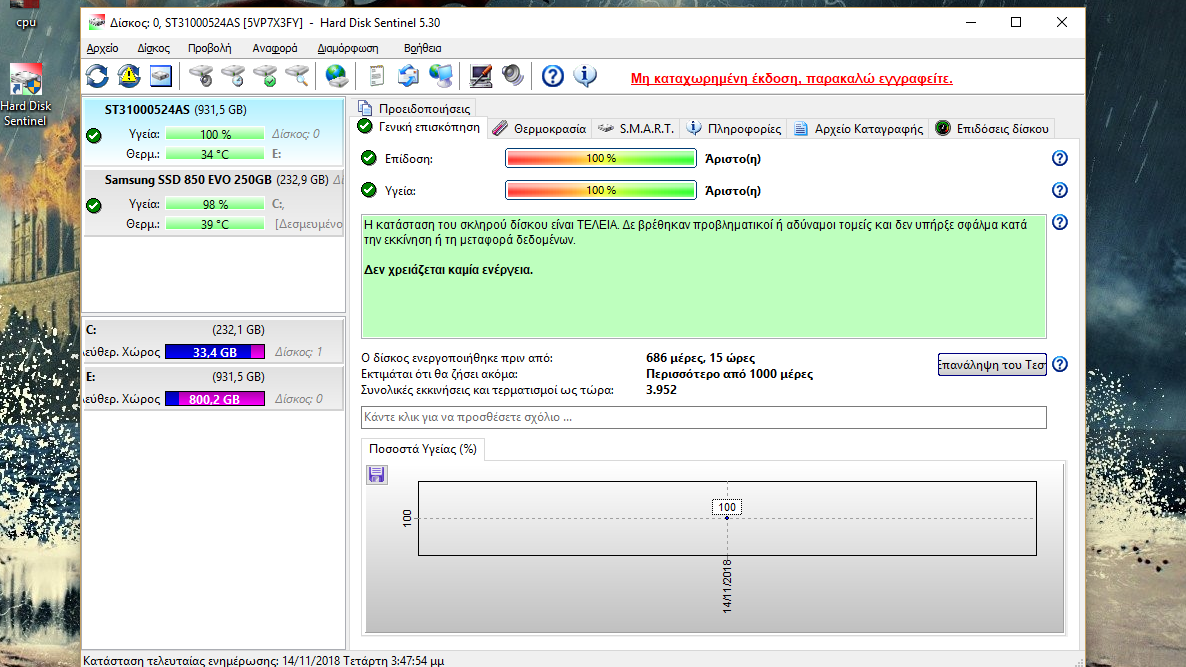The height and width of the screenshot is (667, 1186).
Task: Click the disk with magnifying glass toolbar icon
Action: (x=297, y=76)
